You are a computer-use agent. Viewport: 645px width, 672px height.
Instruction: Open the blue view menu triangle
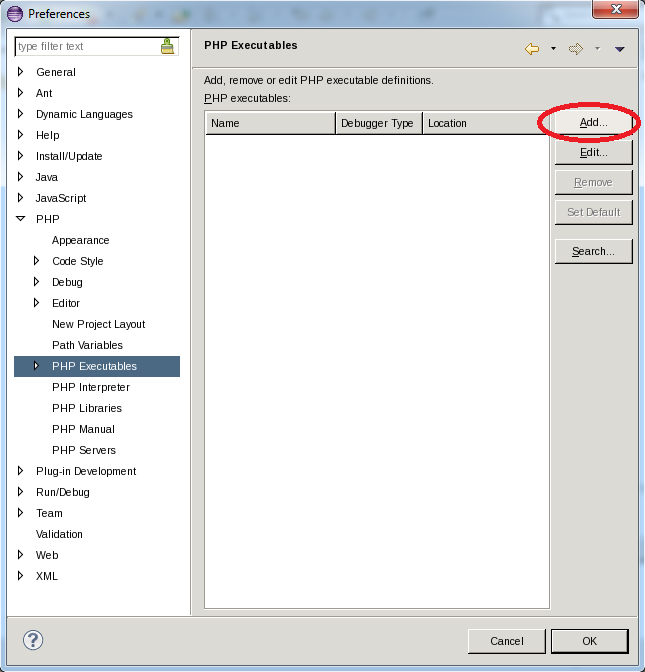619,49
